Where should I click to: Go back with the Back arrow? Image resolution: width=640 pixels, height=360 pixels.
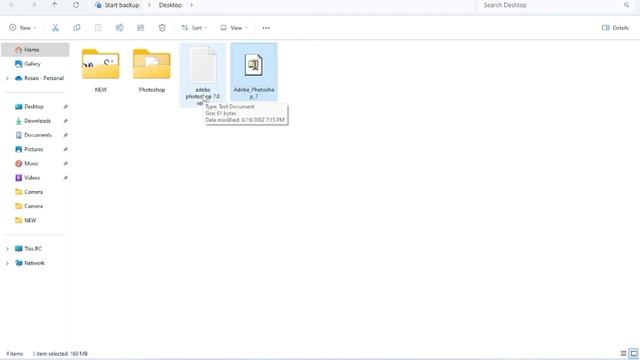pyautogui.click(x=12, y=5)
